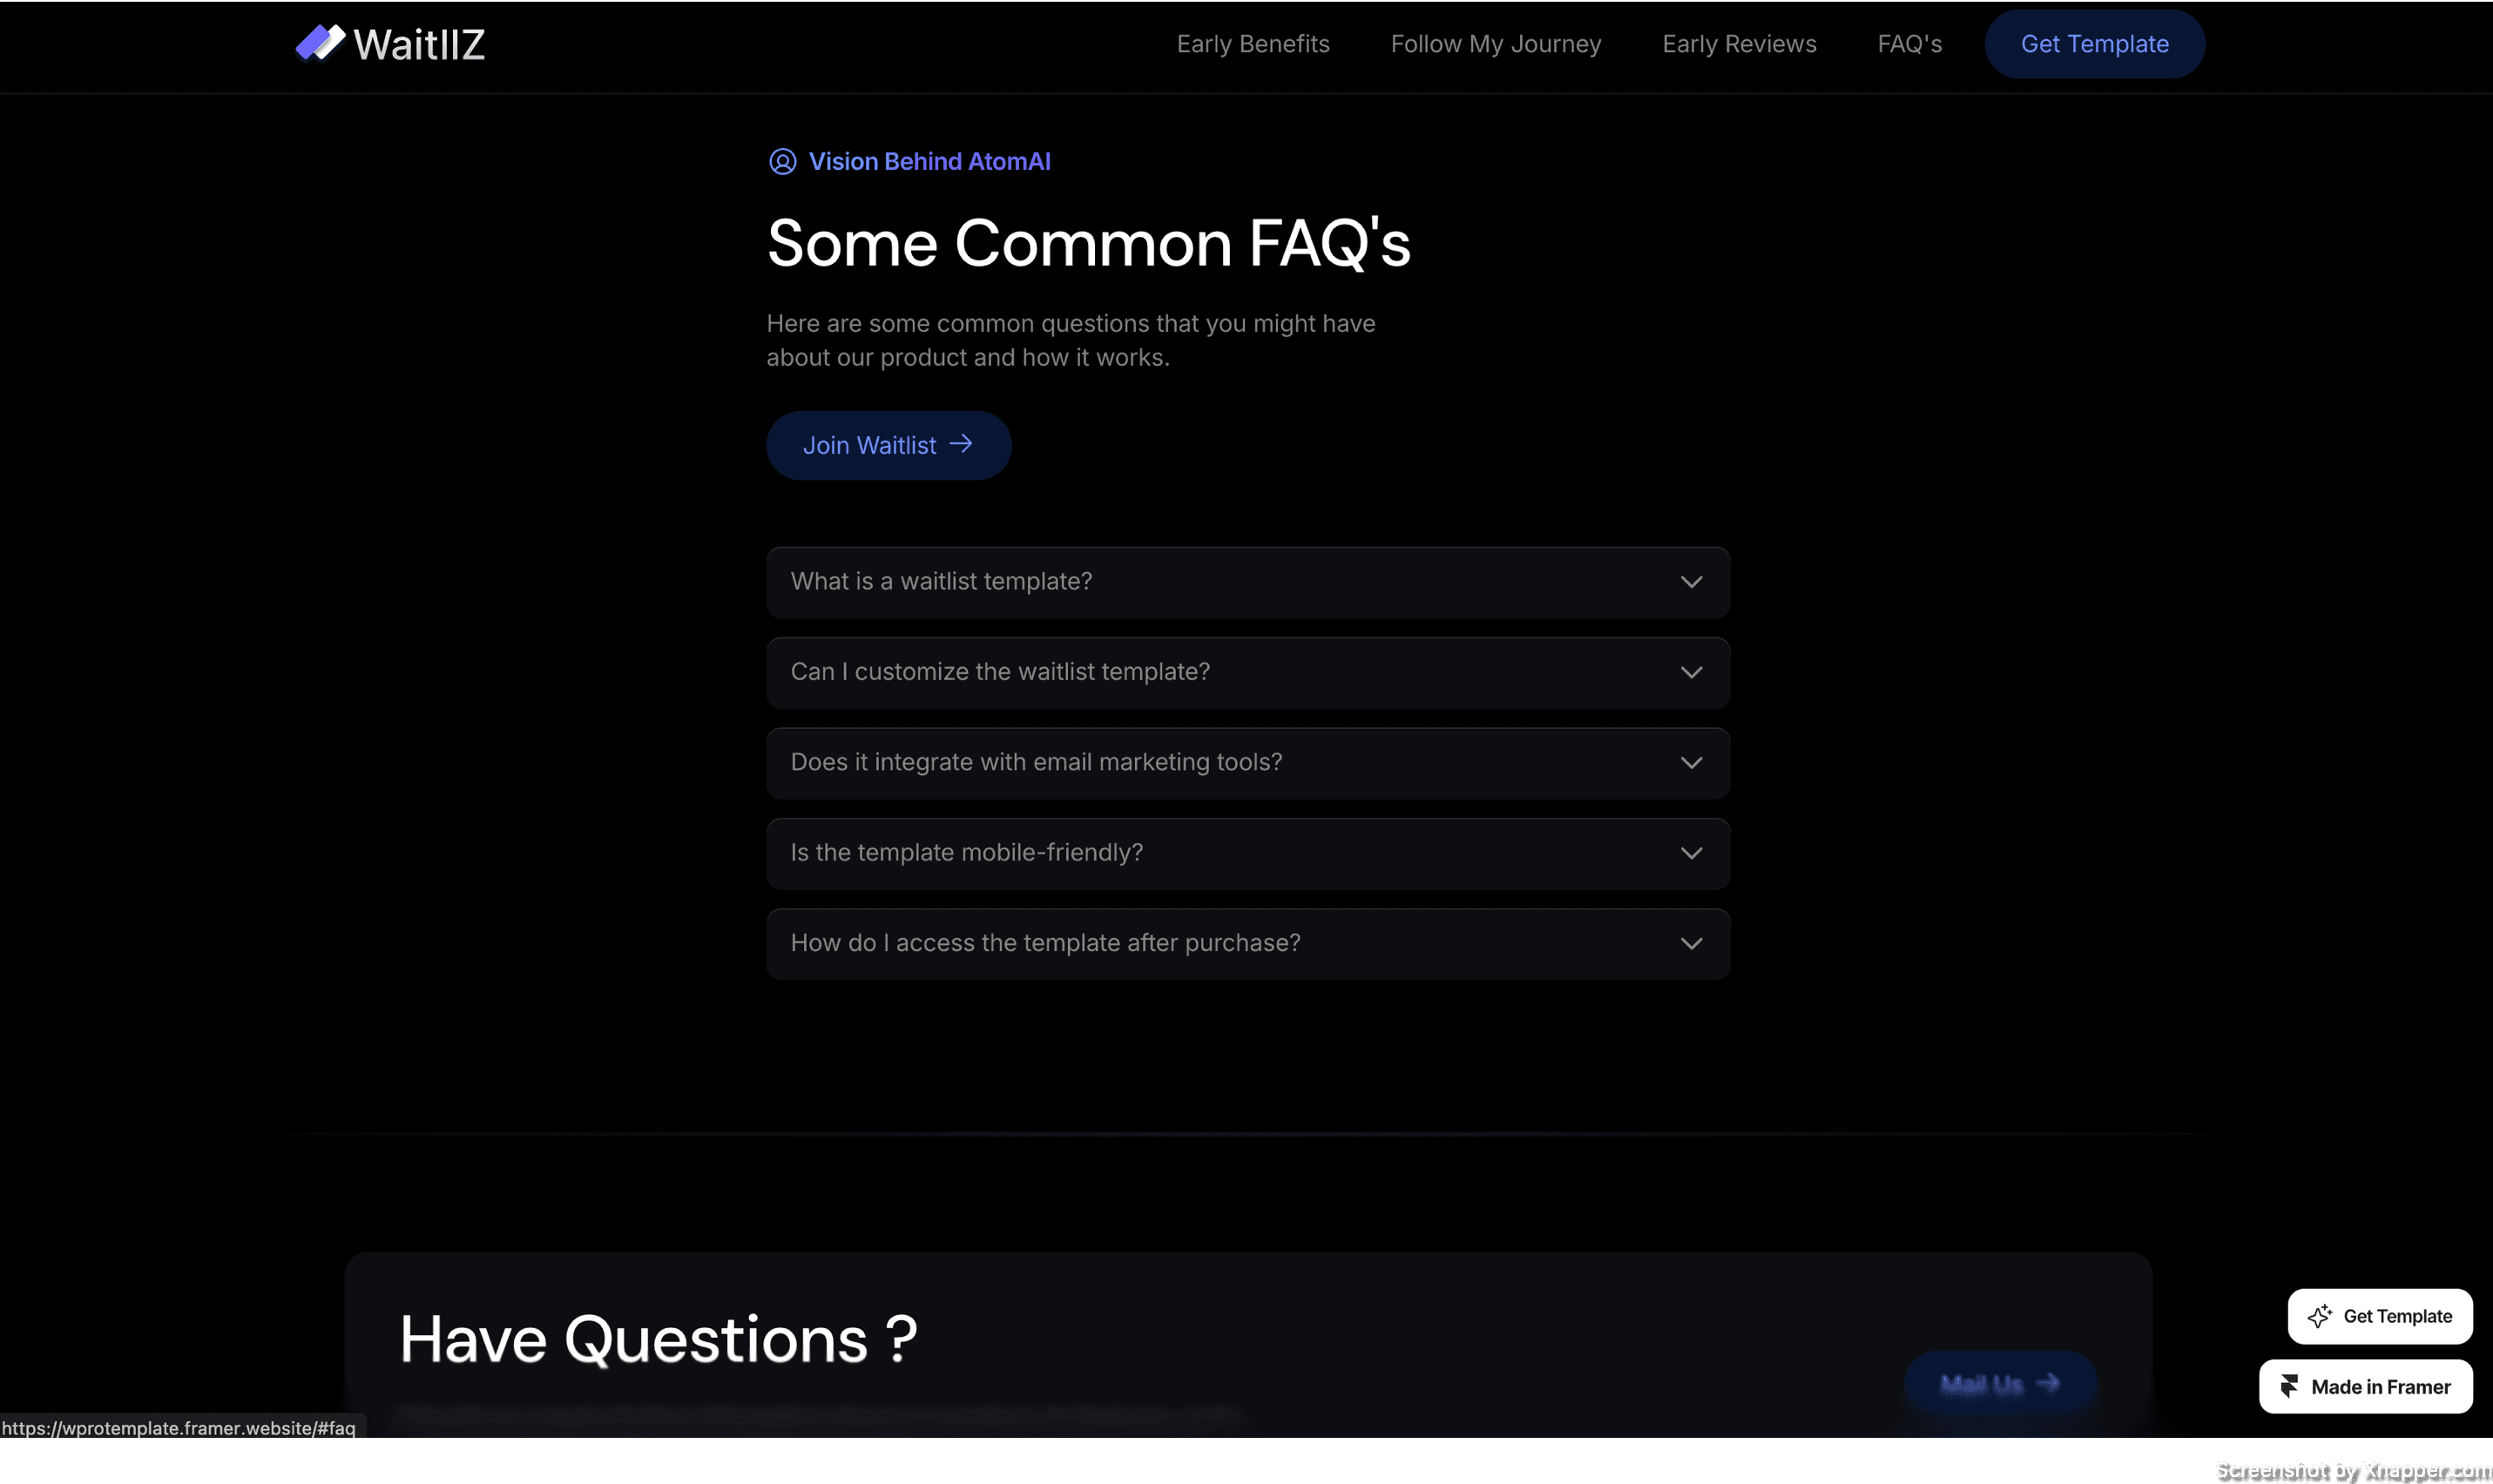Click the Vision Behind AtomAI label
Screen dimensions: 2493x1484
coord(929,162)
